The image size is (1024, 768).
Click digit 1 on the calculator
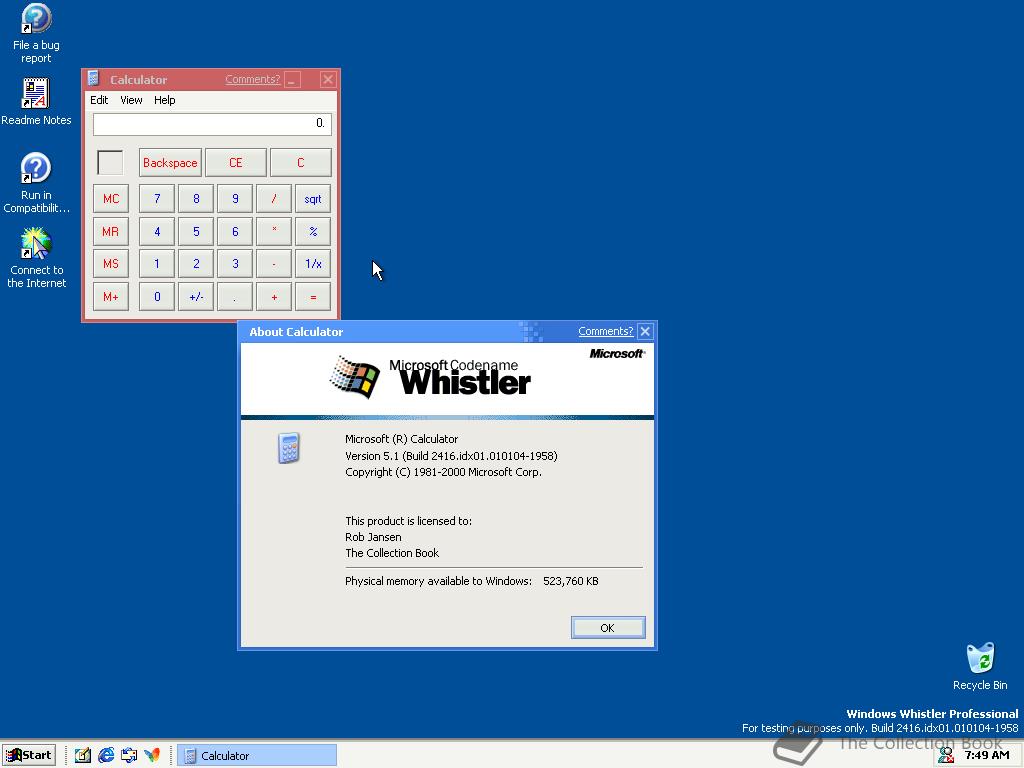pos(157,264)
